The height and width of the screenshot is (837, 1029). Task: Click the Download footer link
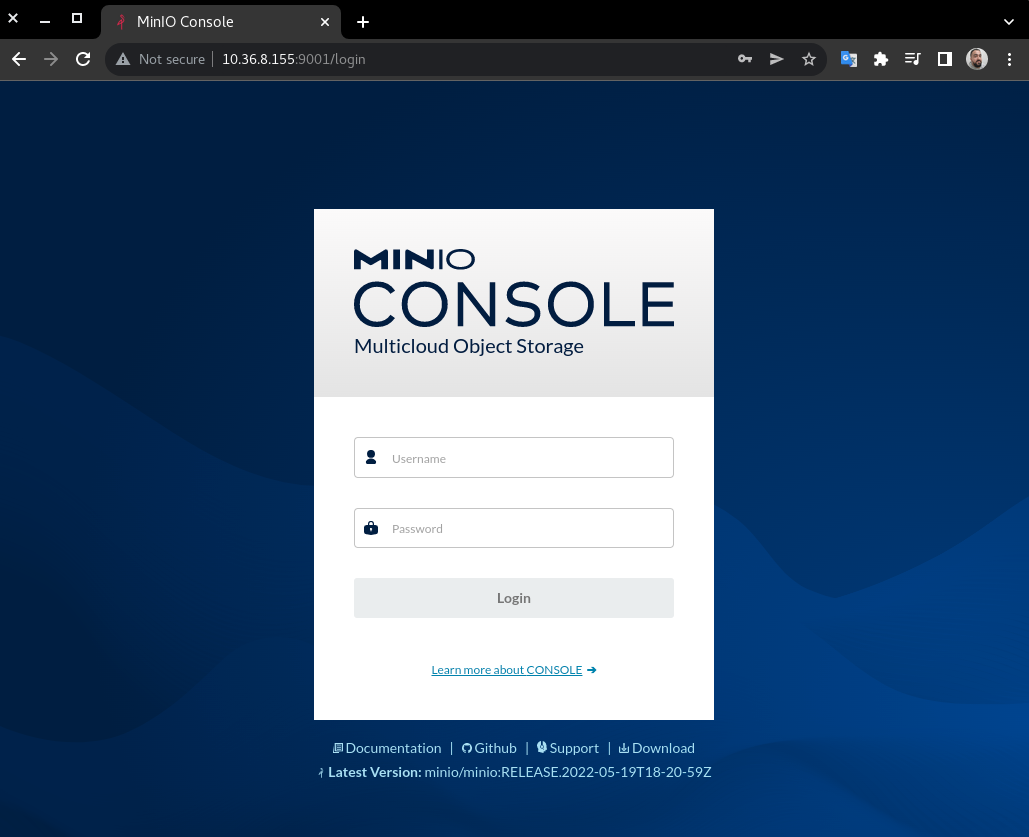pyautogui.click(x=662, y=748)
